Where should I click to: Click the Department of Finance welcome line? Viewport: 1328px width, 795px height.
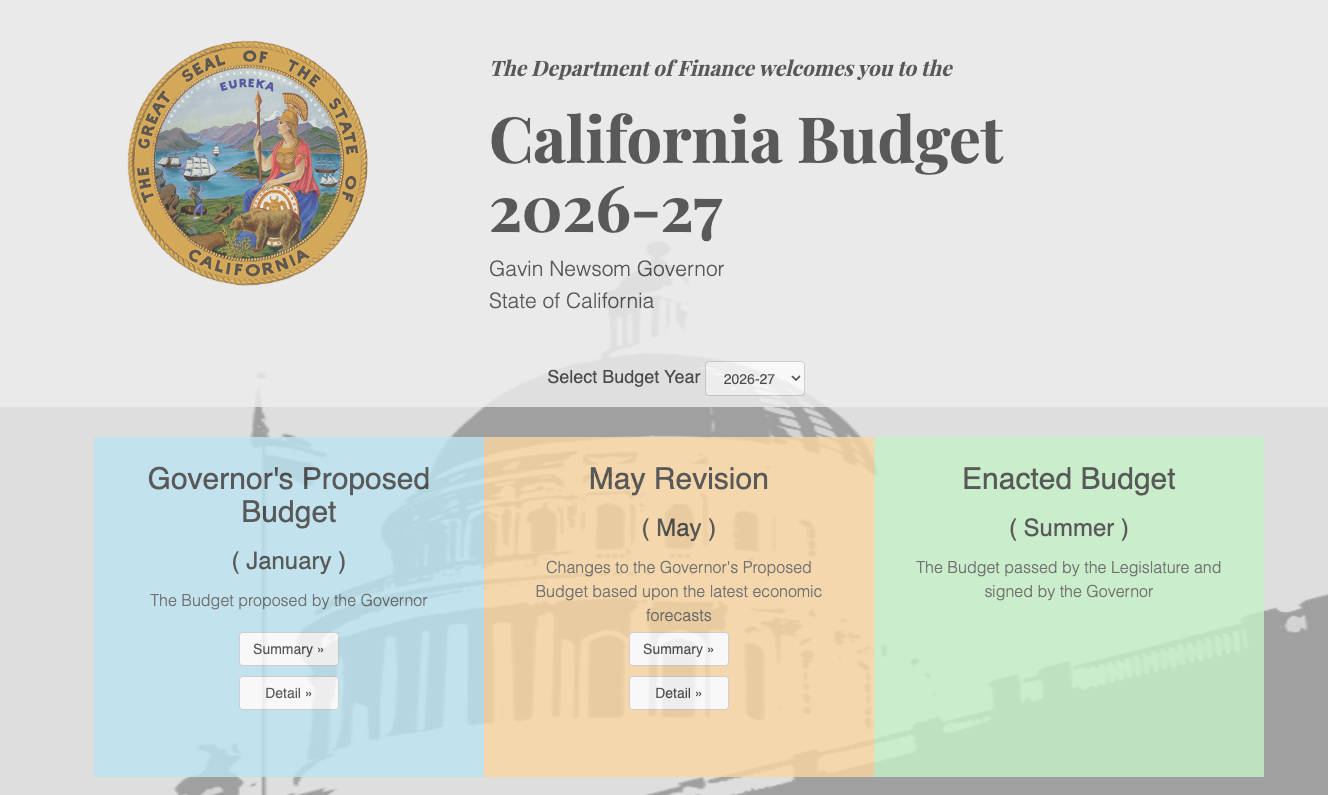point(721,69)
